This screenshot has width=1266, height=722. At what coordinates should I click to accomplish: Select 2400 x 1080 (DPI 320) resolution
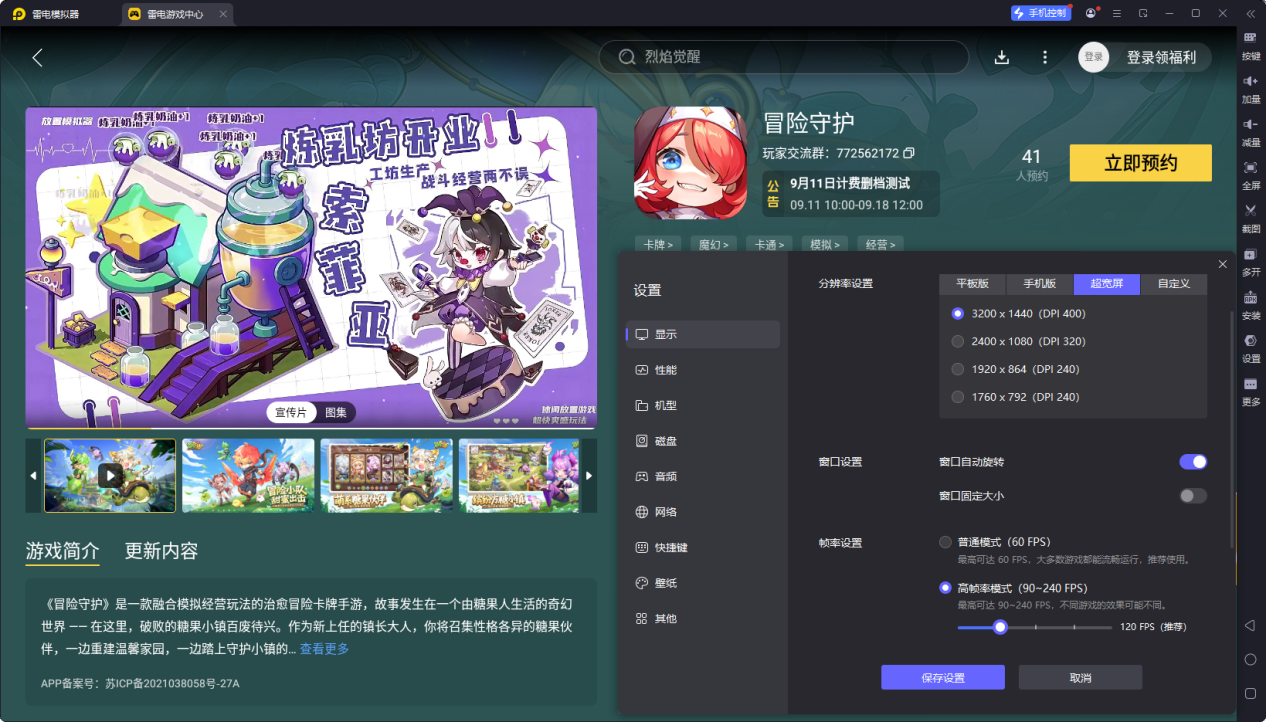pyautogui.click(x=1018, y=341)
